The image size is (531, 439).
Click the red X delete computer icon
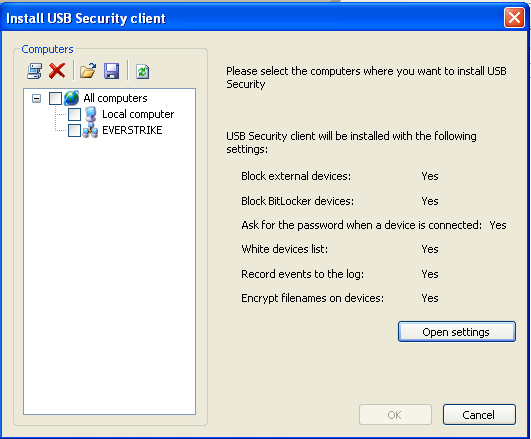[x=57, y=71]
